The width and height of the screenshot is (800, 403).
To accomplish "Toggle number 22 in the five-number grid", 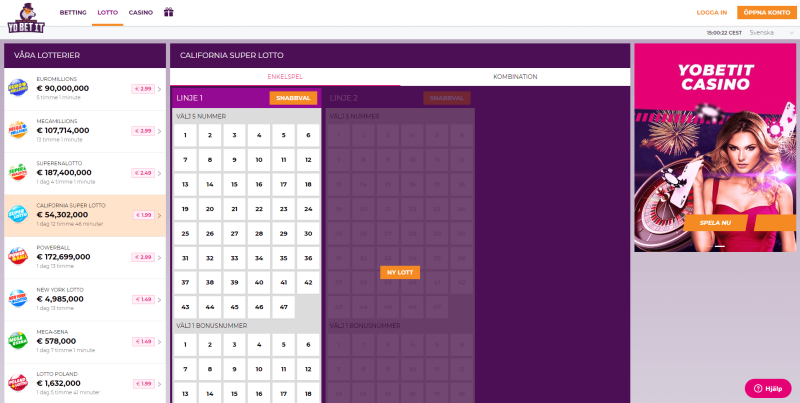I will tap(259, 209).
